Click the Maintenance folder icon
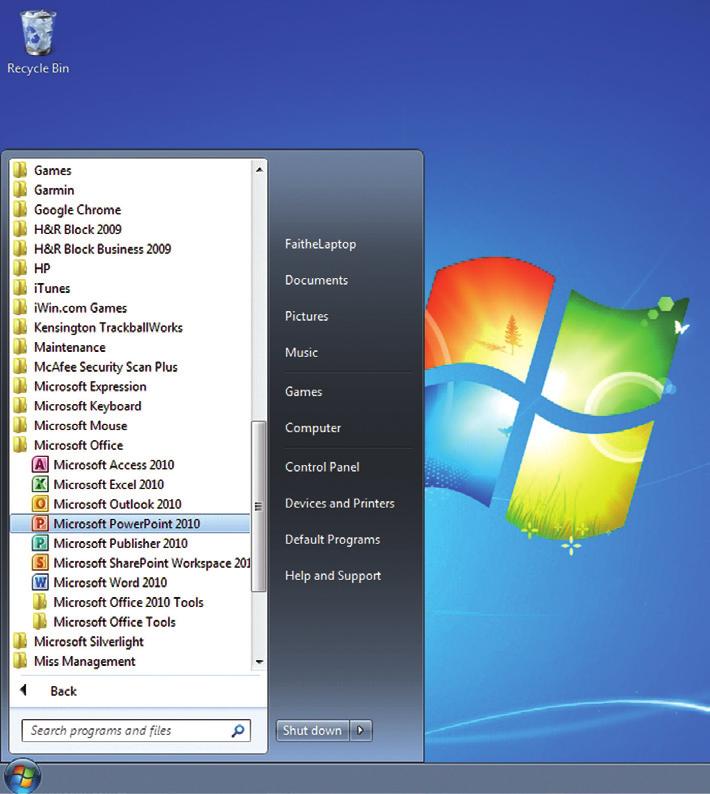The height and width of the screenshot is (794, 710). pos(20,347)
